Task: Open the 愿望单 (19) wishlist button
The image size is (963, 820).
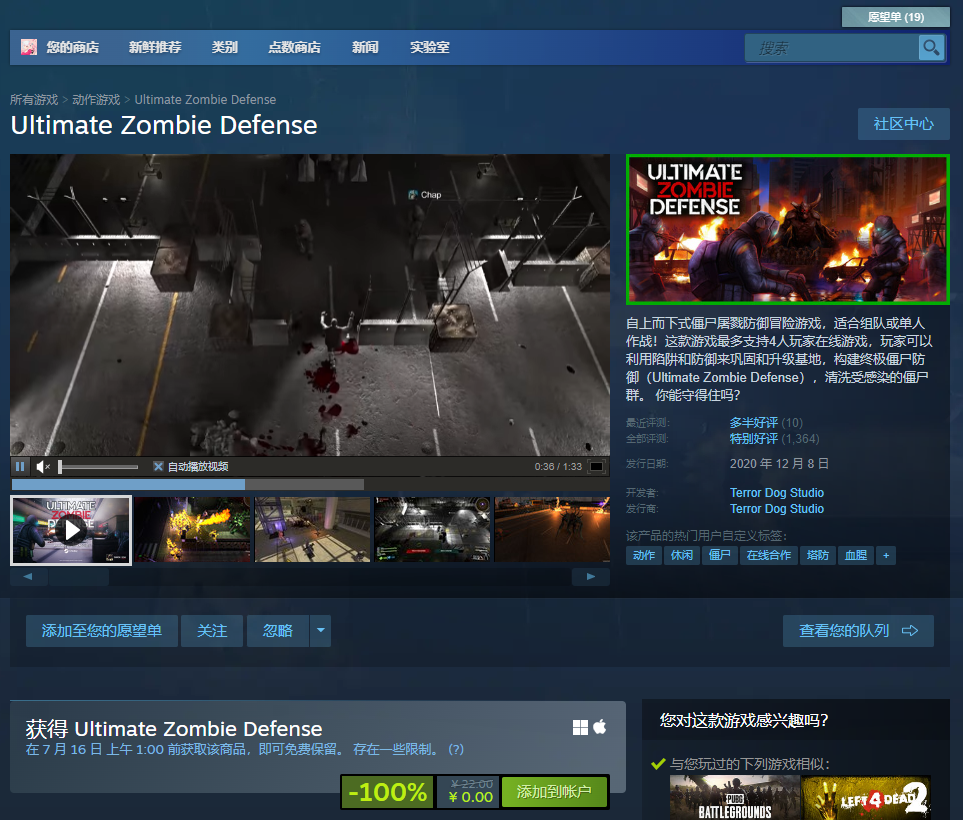Action: (895, 17)
